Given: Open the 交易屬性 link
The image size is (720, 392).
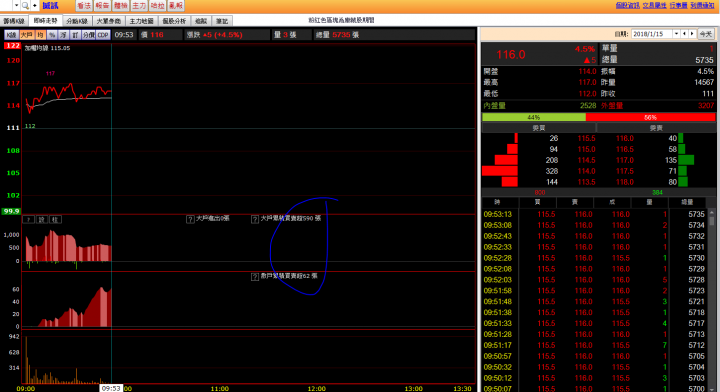Looking at the screenshot, I should [654, 5].
